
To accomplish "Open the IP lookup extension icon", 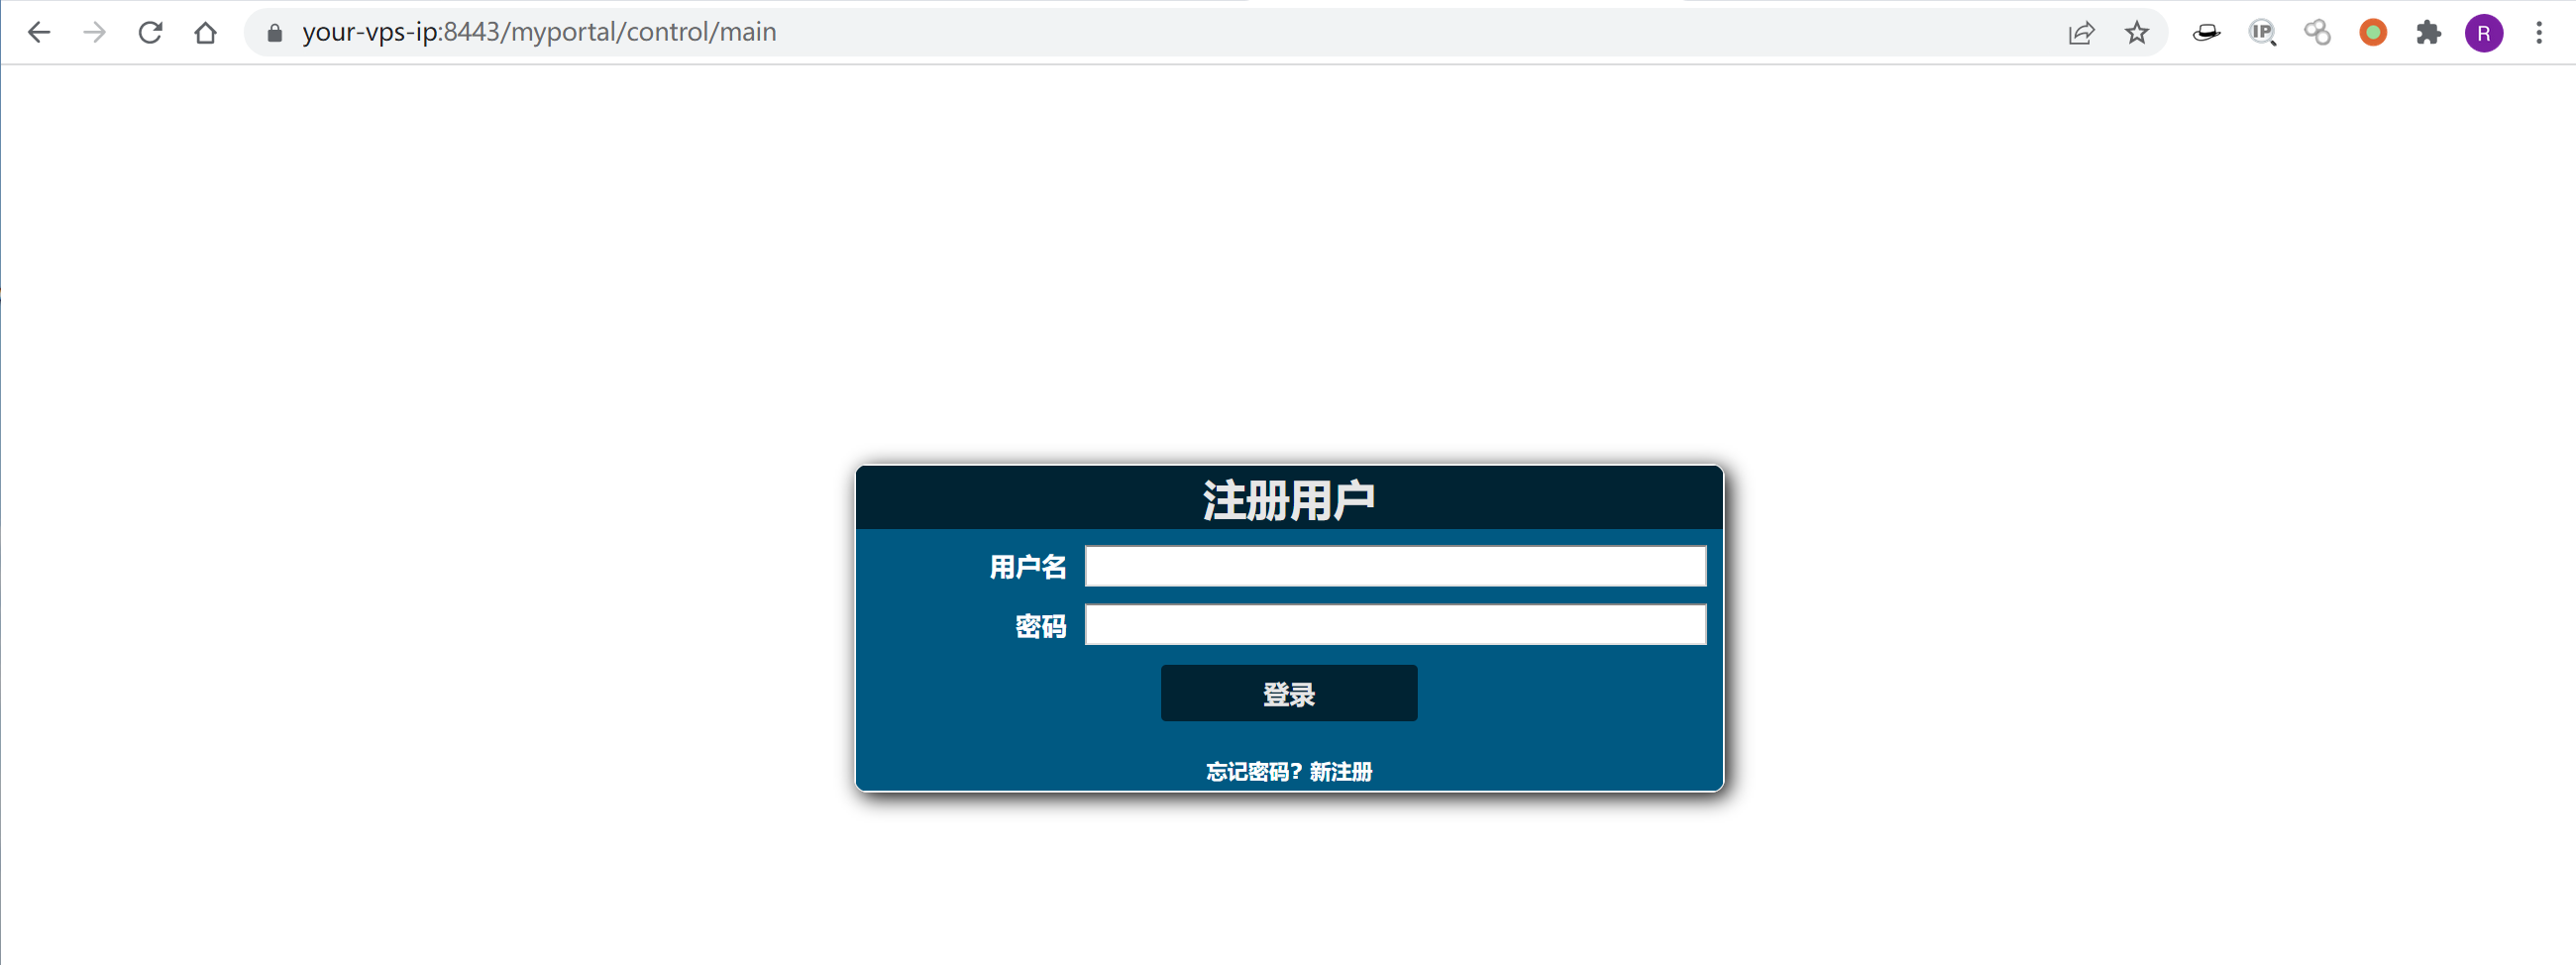I will (2262, 33).
